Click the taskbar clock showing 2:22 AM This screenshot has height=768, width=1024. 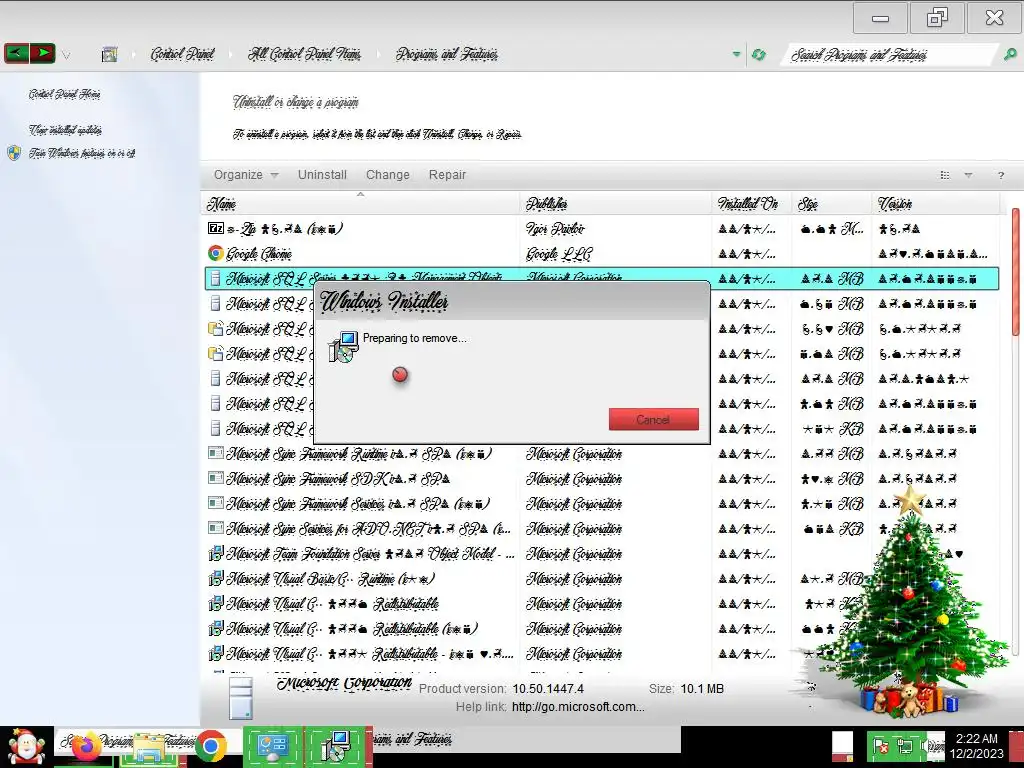pos(976,746)
